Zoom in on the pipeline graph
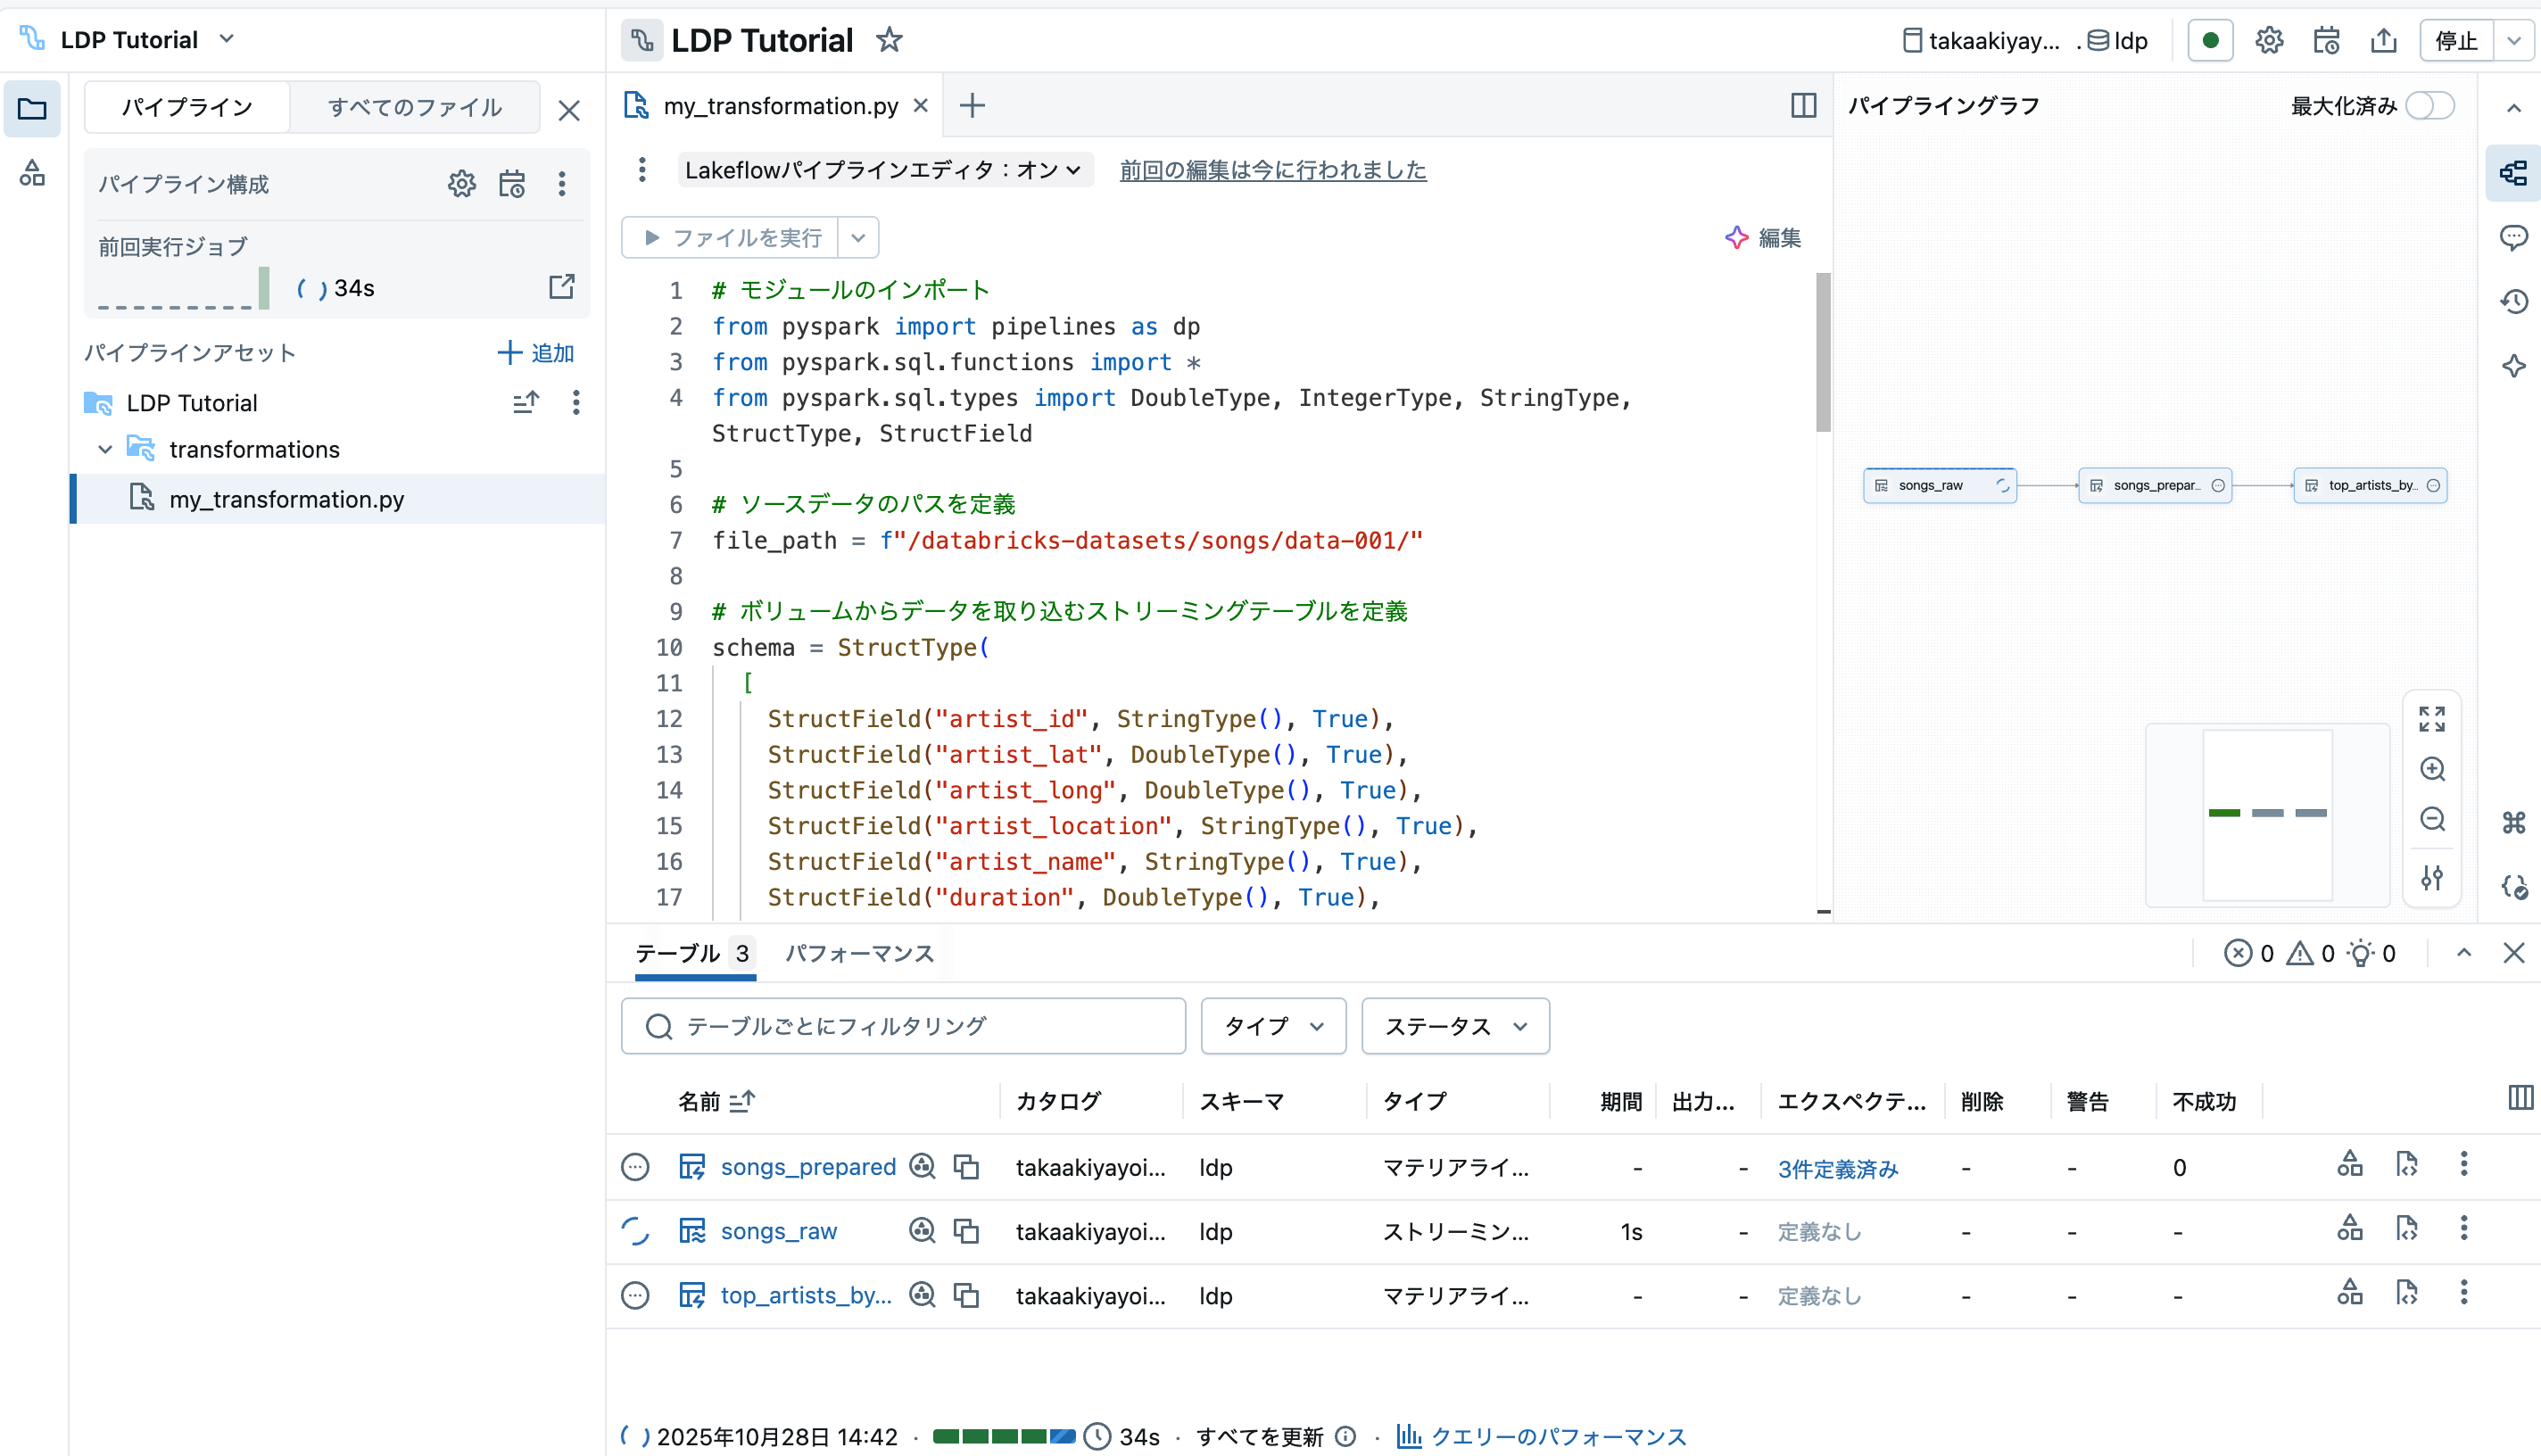 click(x=2433, y=769)
